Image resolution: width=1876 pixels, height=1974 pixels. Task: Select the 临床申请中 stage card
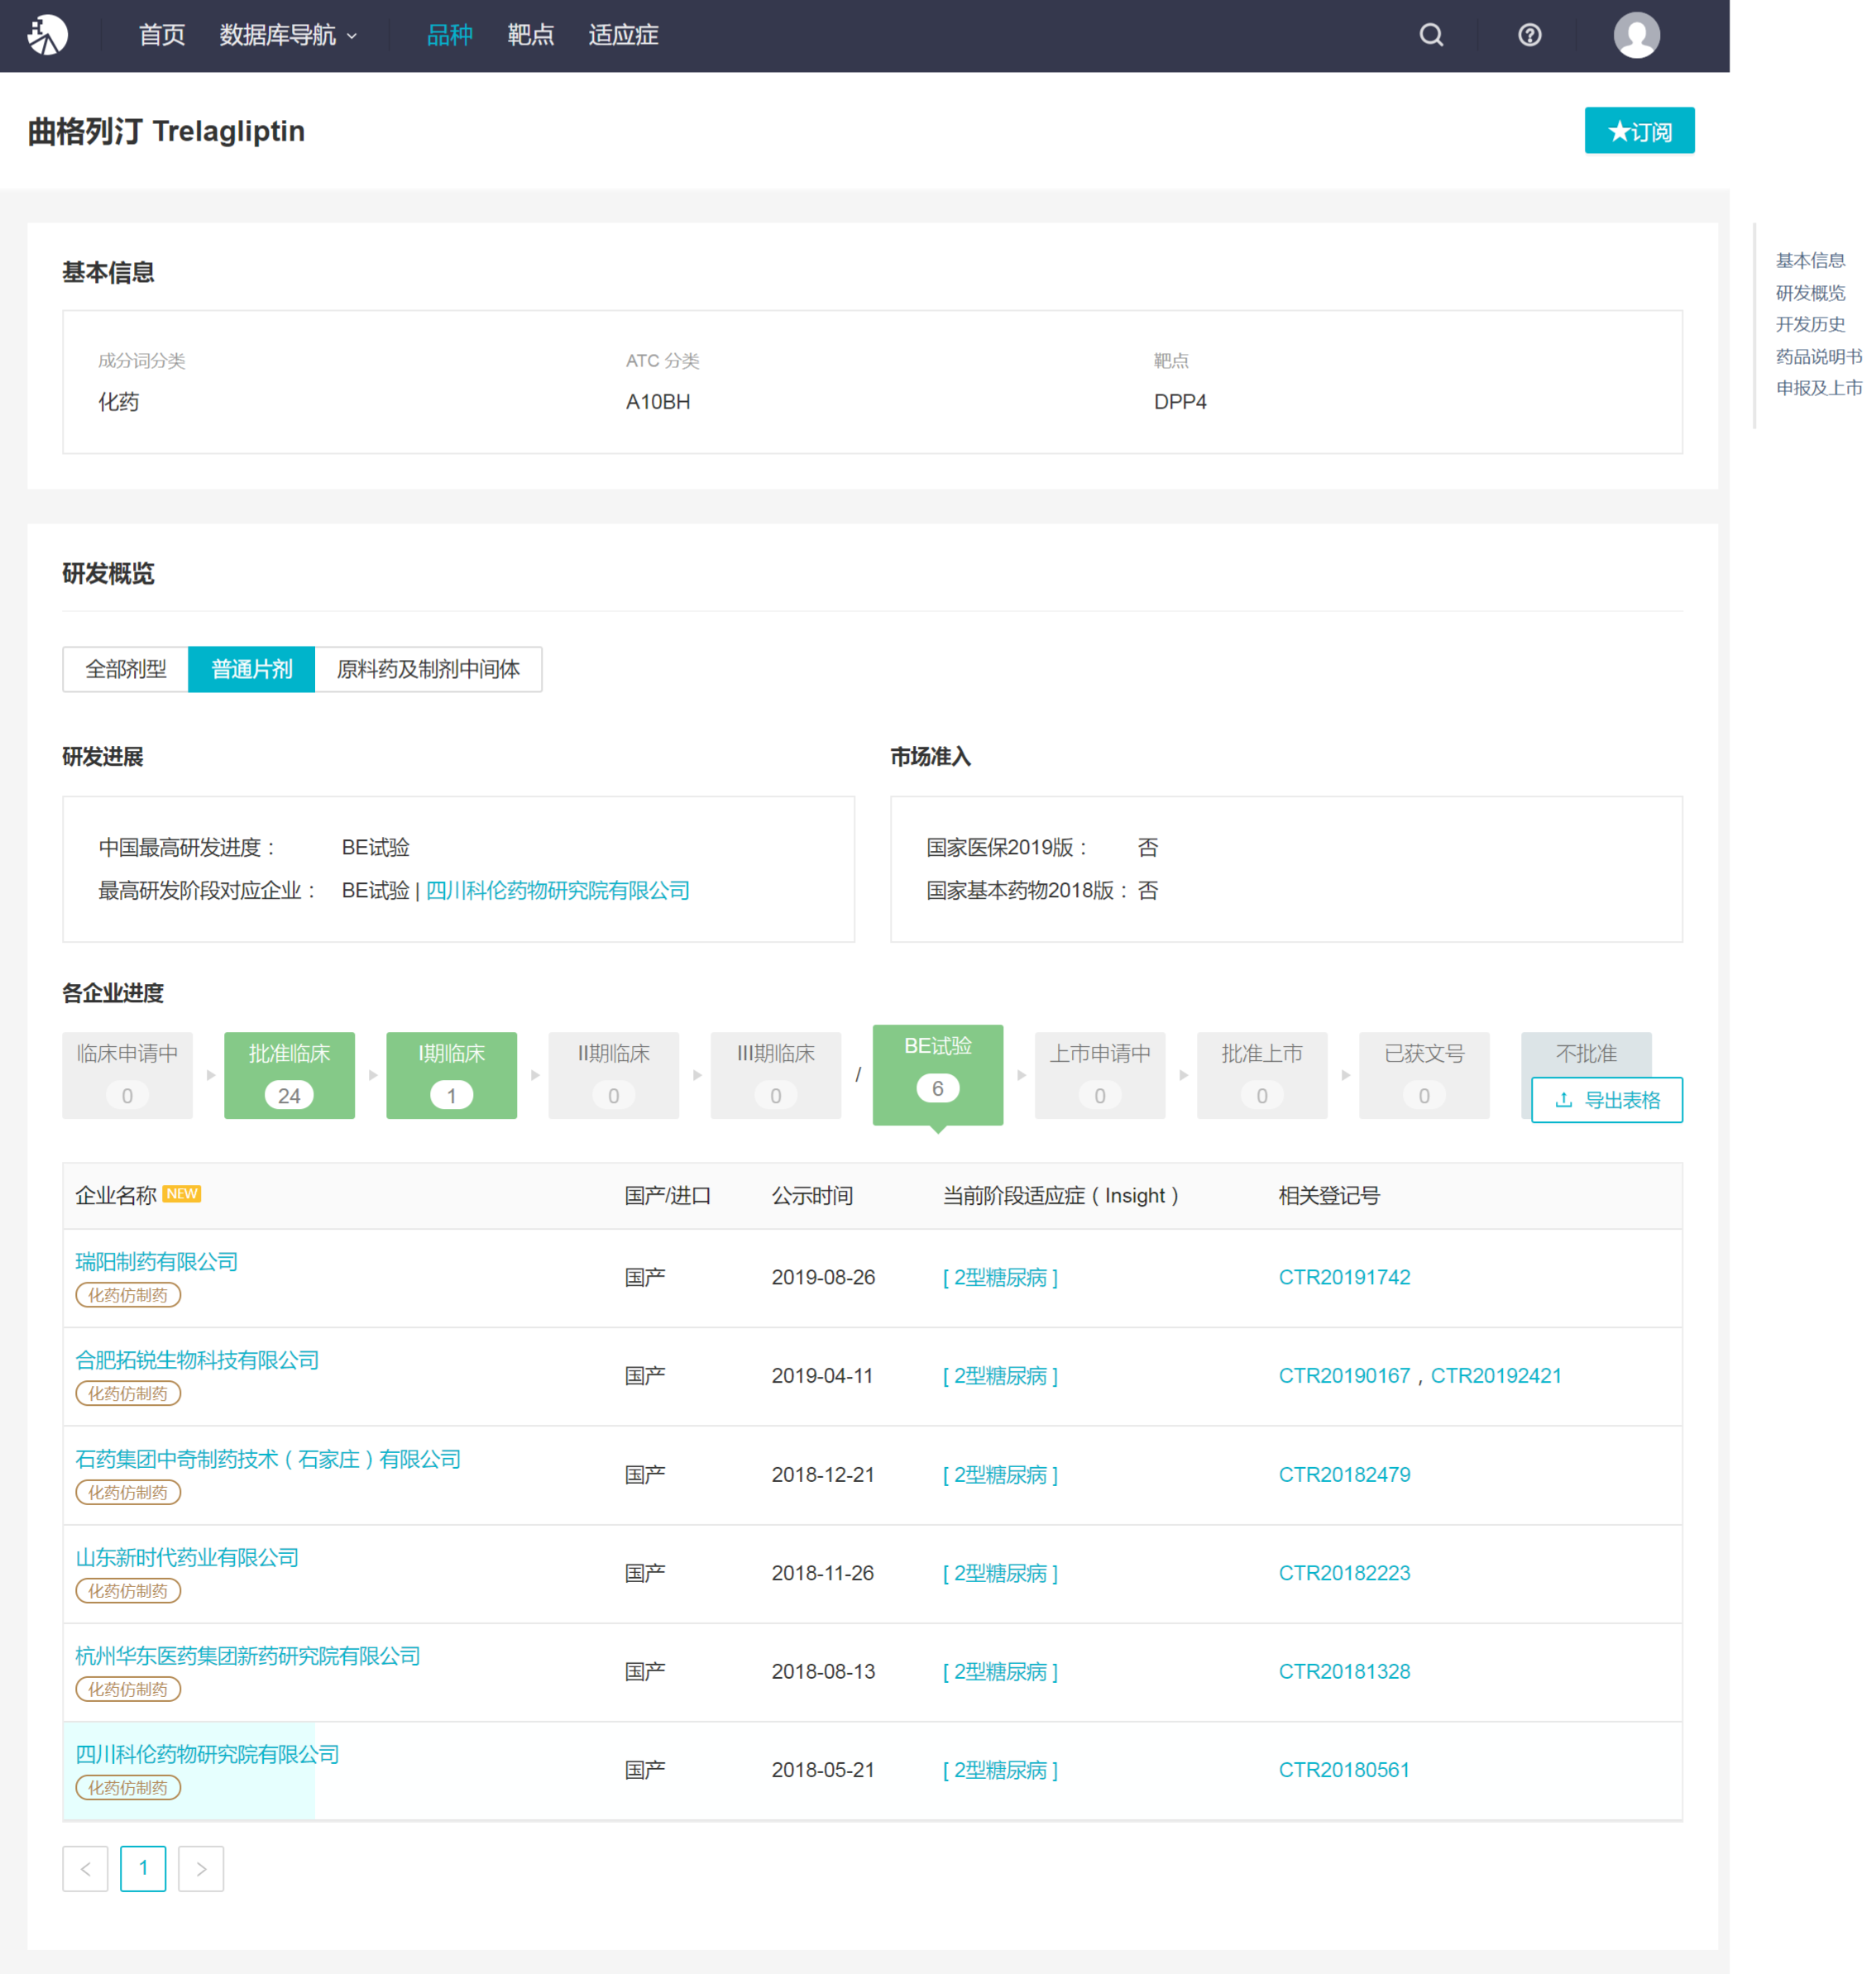pos(127,1075)
